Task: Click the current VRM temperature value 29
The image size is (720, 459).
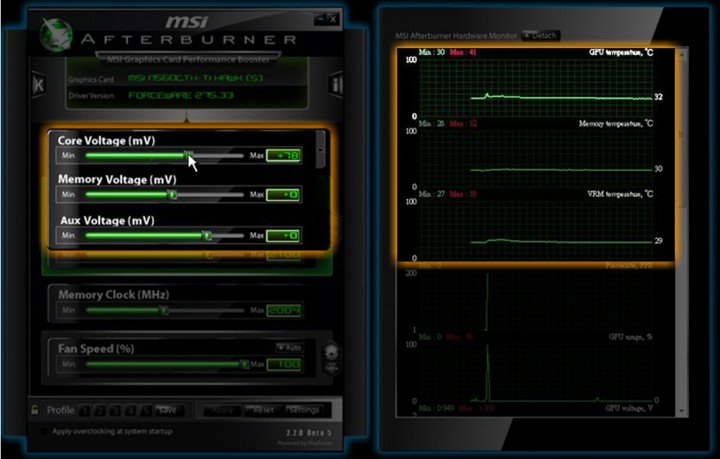Action: coord(658,241)
